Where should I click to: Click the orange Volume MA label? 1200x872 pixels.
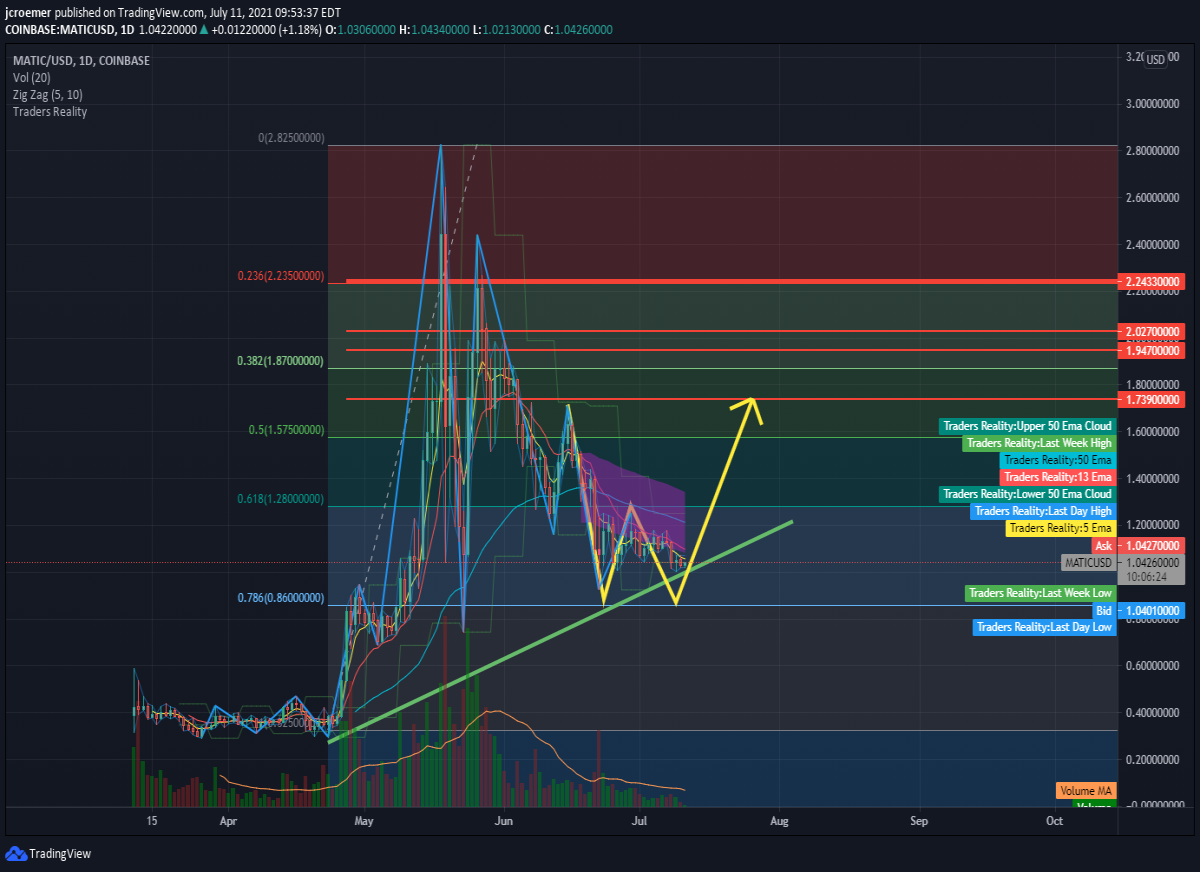pos(1085,791)
